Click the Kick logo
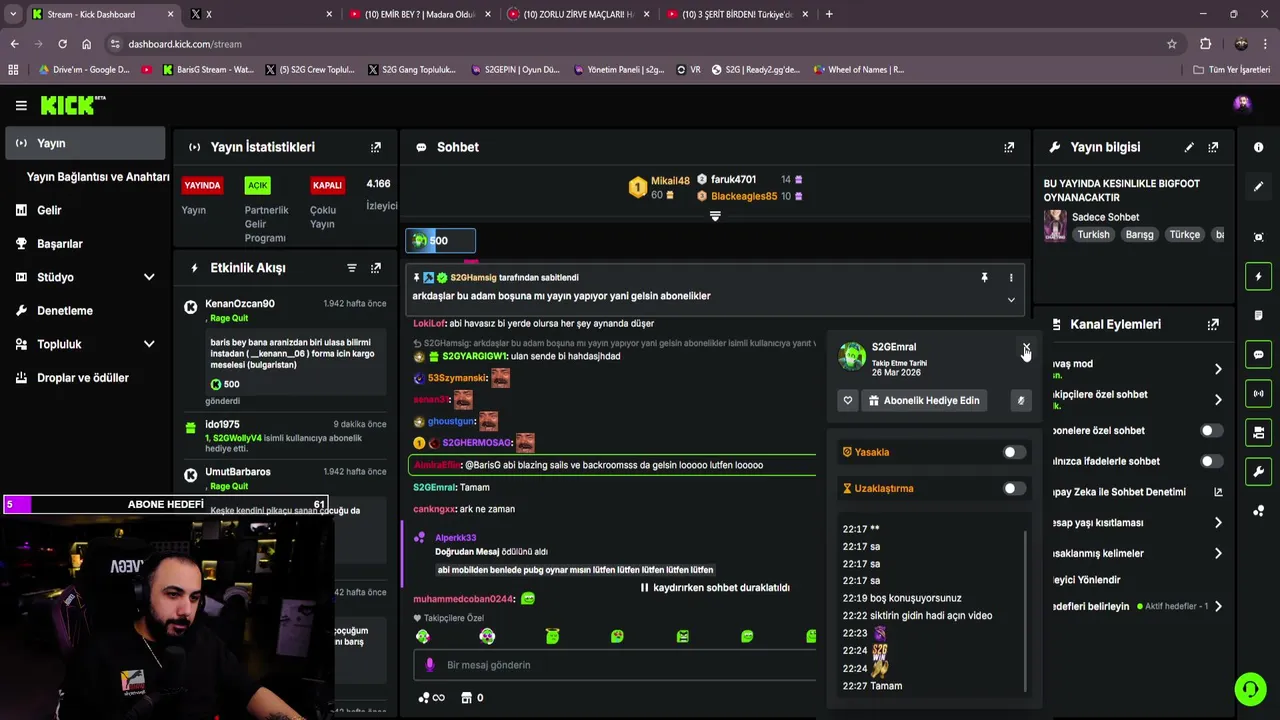The height and width of the screenshot is (720, 1280). point(72,105)
